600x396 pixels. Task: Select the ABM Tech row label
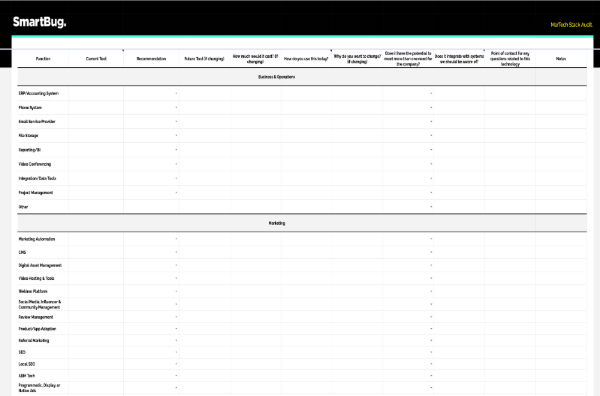pyautogui.click(x=27, y=376)
